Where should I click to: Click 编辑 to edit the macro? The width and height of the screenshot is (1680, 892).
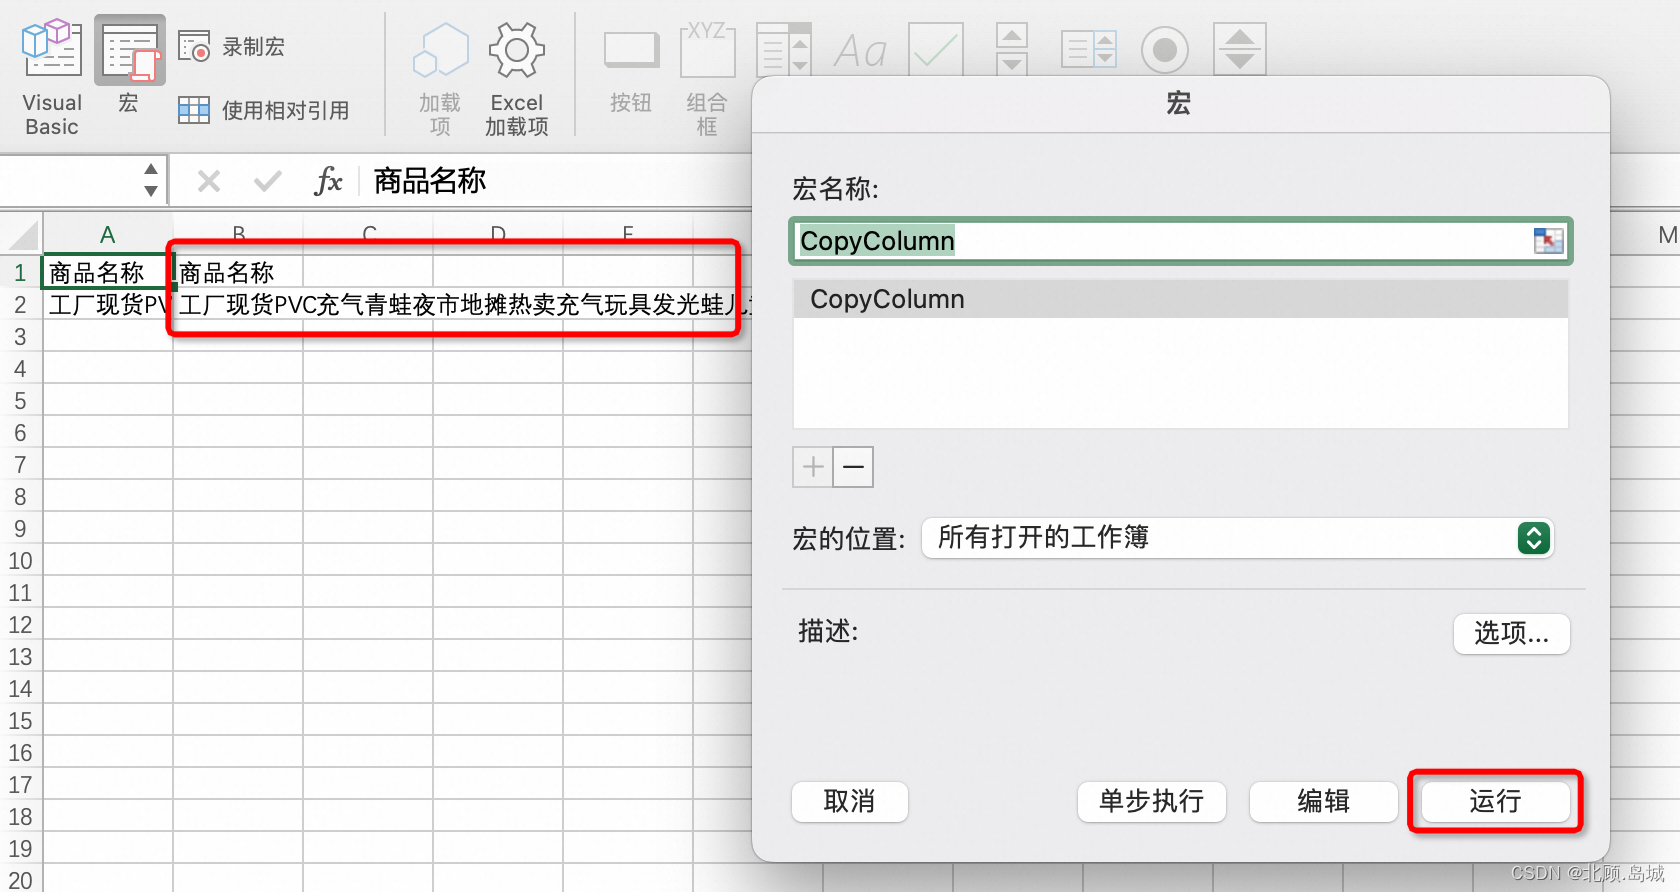tap(1323, 801)
